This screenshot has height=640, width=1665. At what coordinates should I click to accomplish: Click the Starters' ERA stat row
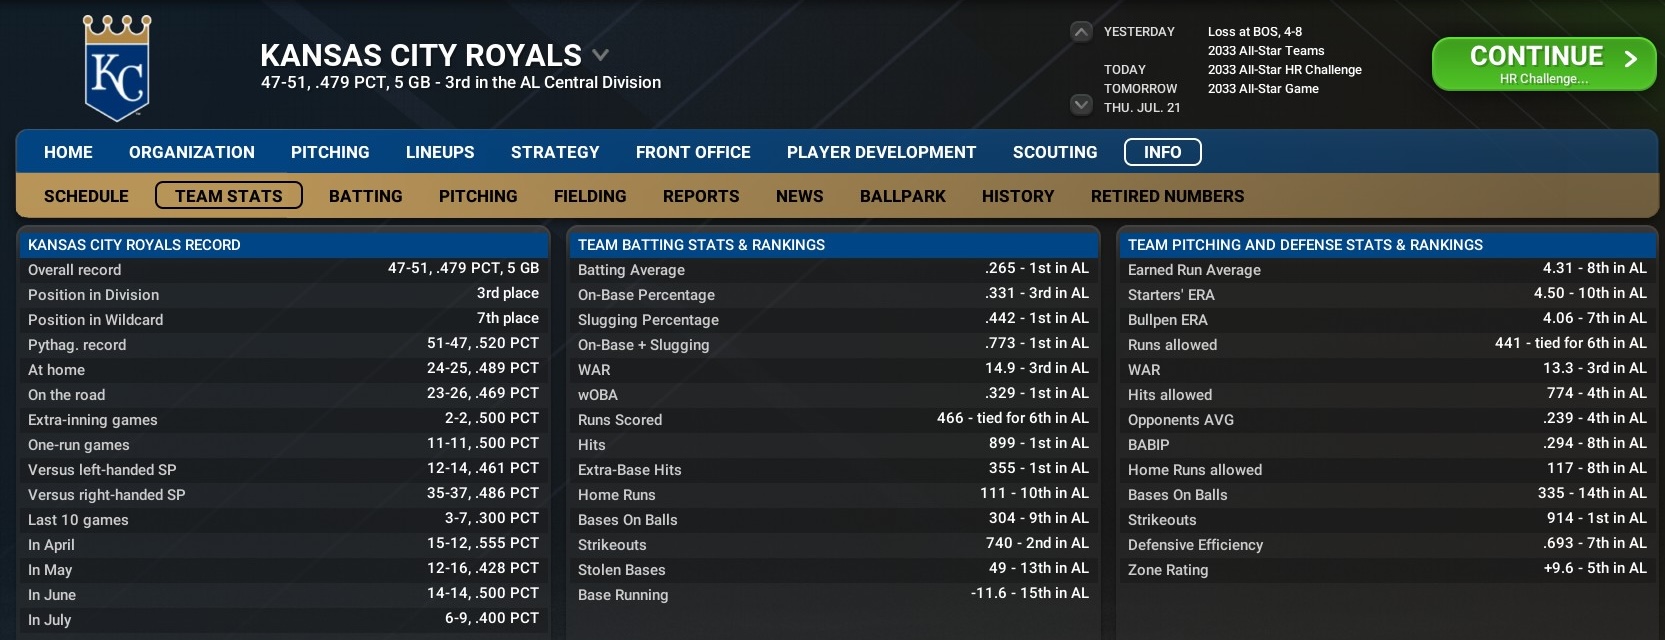click(1386, 294)
